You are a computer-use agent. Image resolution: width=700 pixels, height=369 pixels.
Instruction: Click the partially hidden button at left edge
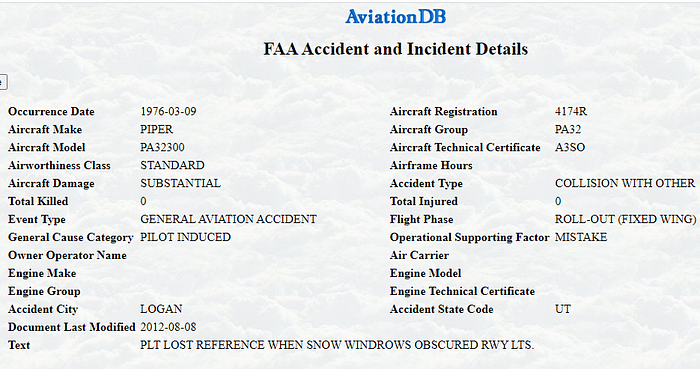point(3,82)
